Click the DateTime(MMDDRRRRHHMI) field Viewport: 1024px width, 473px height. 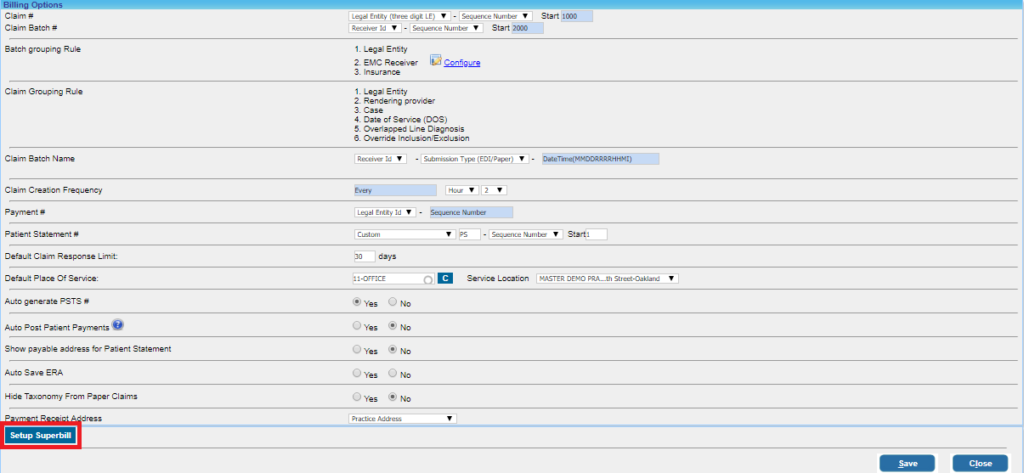click(x=601, y=159)
